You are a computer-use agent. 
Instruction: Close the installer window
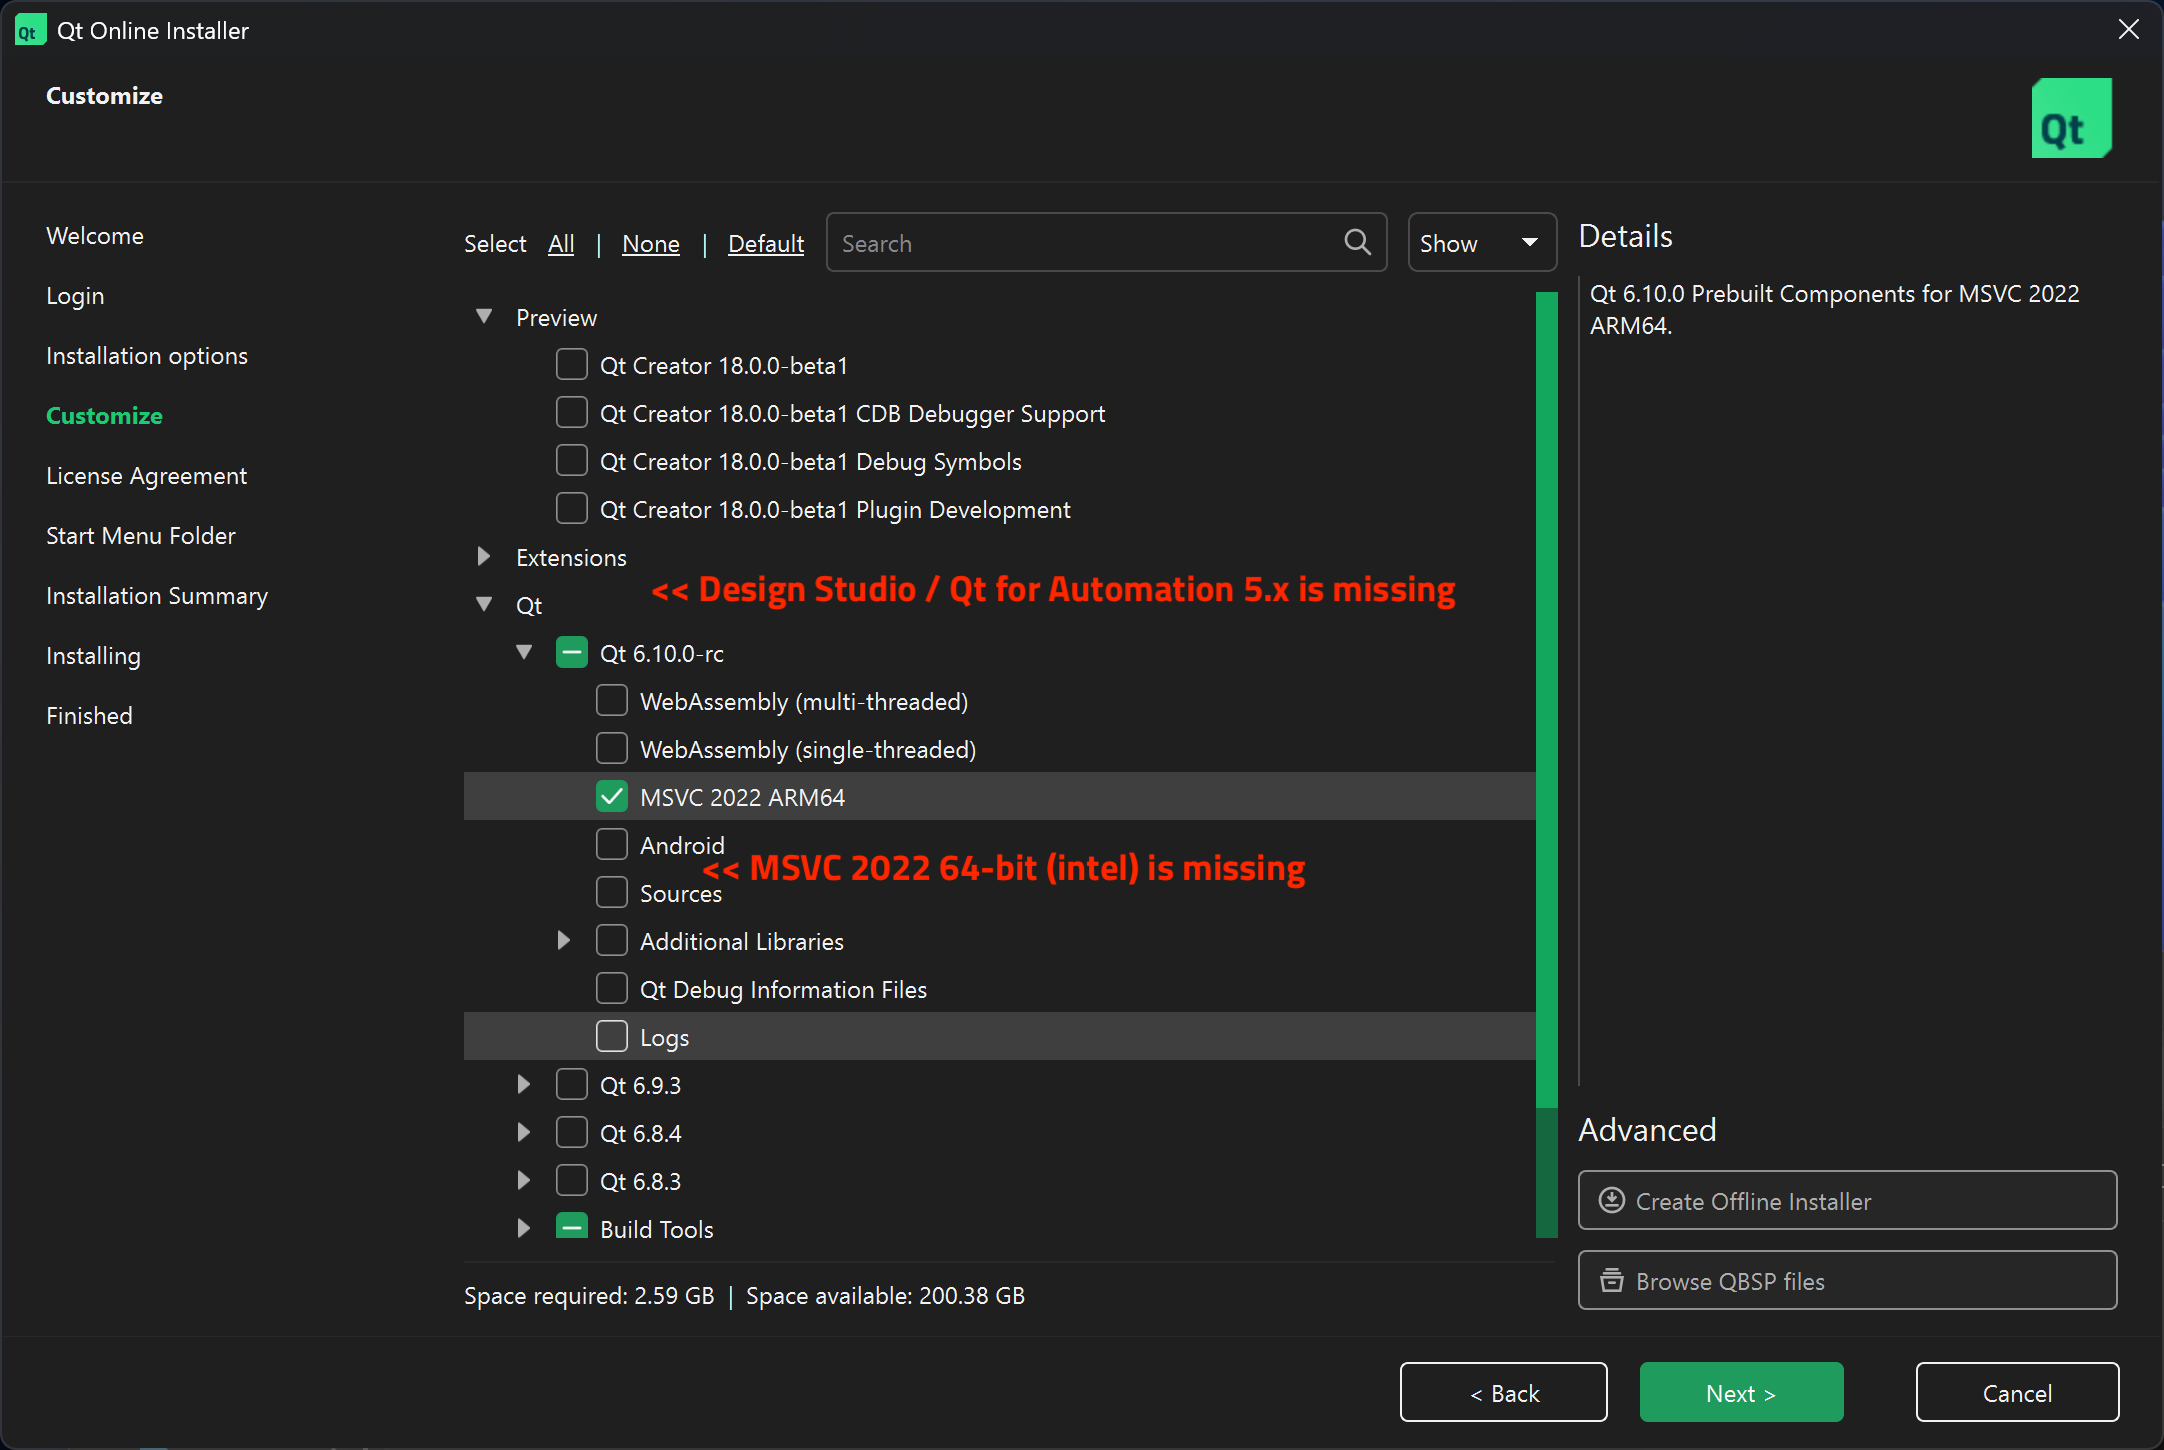[2128, 30]
